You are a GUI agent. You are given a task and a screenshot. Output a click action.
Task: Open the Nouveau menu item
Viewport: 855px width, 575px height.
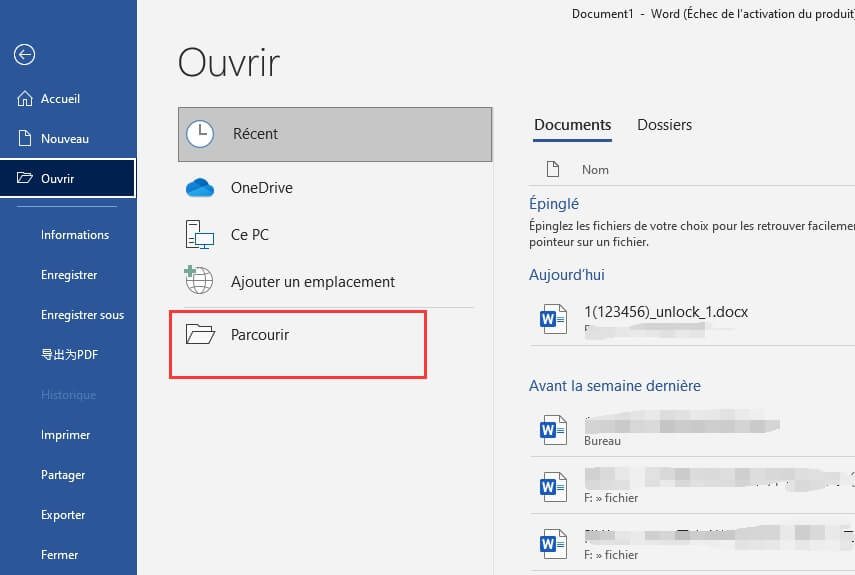[x=65, y=139]
